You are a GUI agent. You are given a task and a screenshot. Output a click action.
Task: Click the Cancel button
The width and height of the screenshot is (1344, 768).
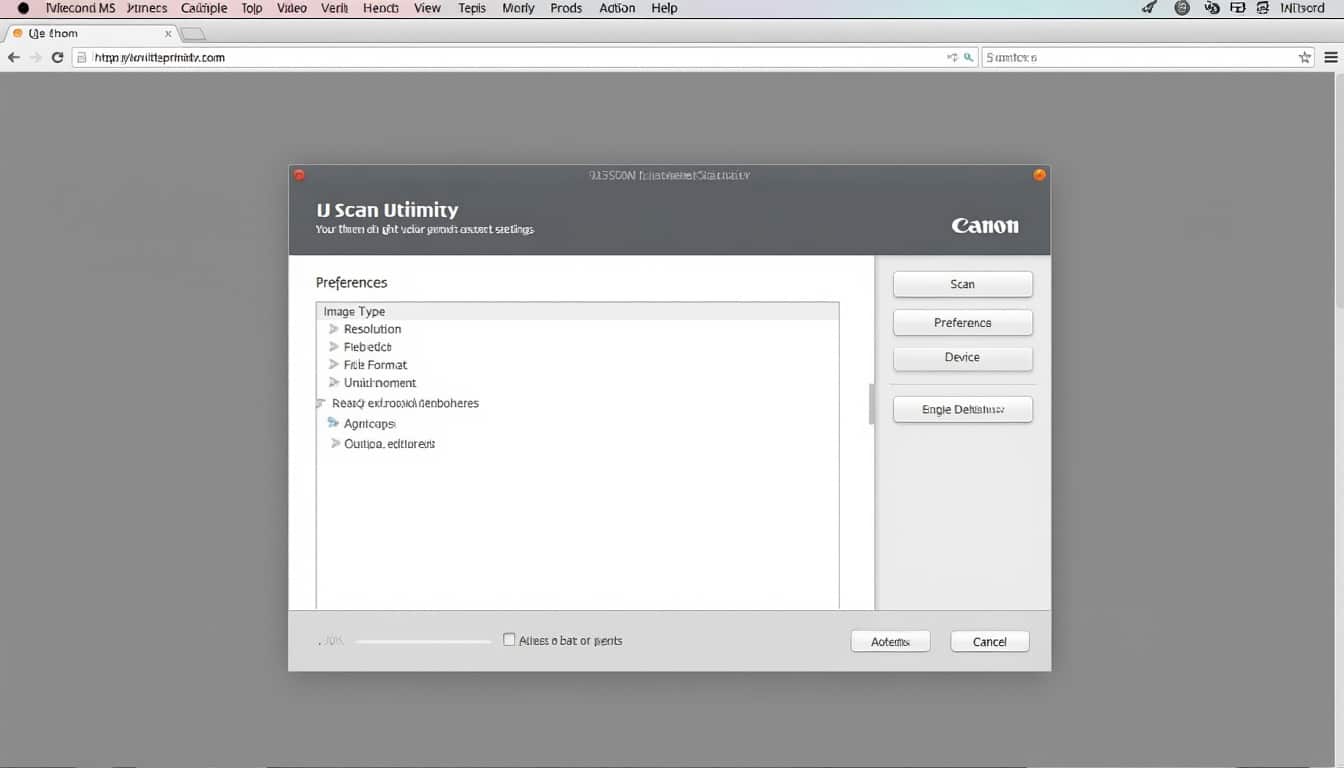989,642
